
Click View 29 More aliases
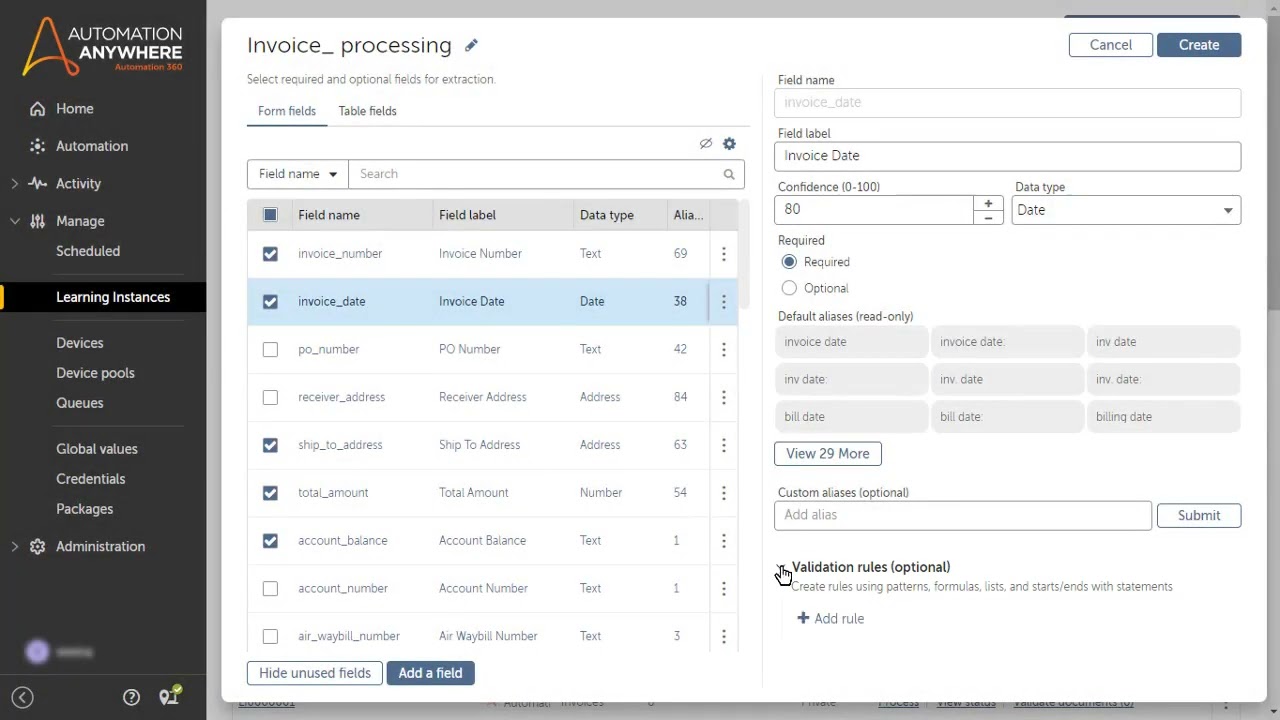tap(828, 454)
